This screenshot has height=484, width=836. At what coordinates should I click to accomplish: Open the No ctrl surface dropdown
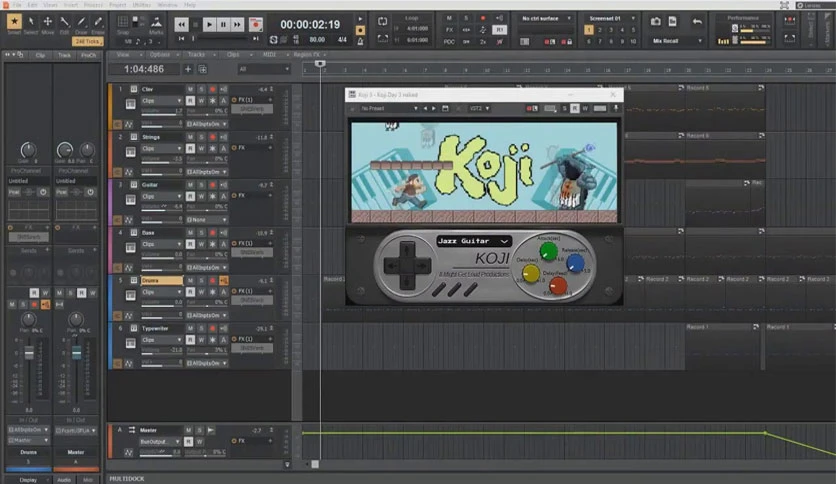tap(545, 18)
